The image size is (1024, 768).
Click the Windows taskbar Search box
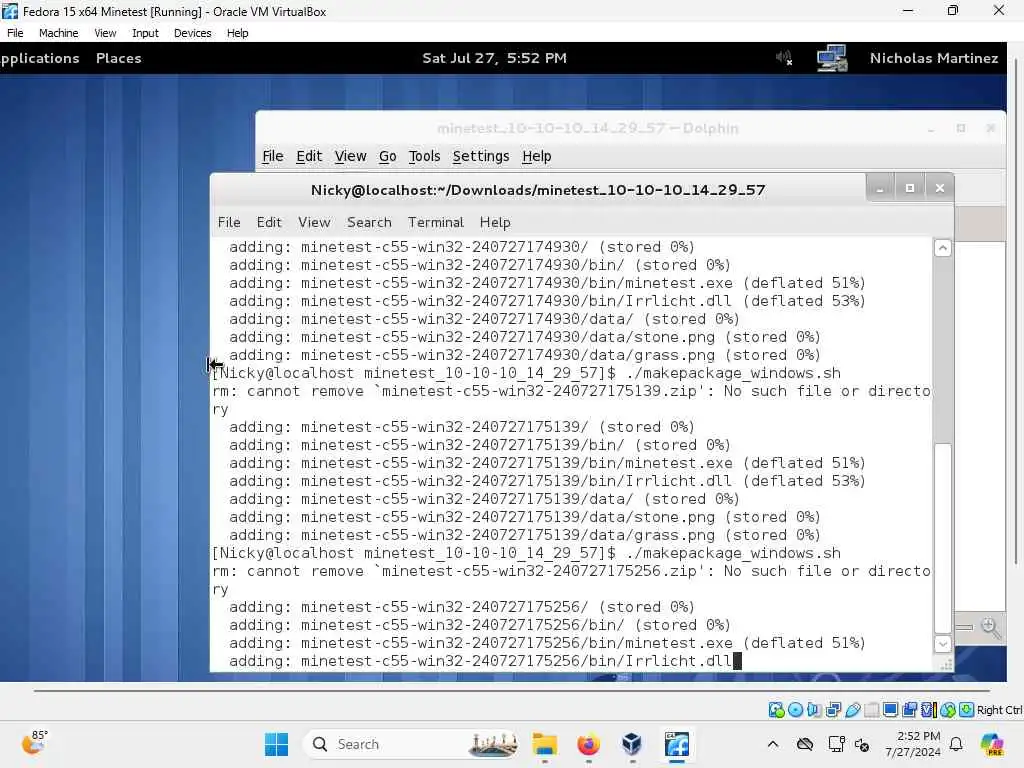pos(410,744)
